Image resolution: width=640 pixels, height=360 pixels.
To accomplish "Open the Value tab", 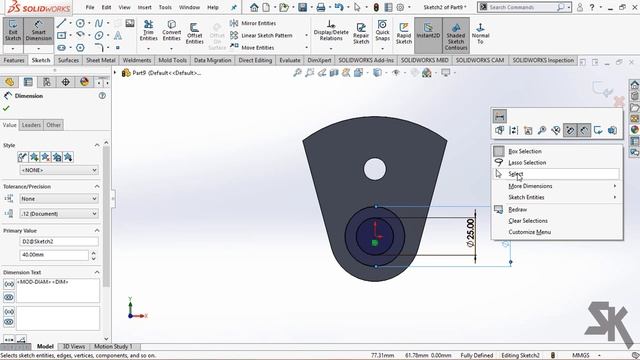I will tap(9, 125).
